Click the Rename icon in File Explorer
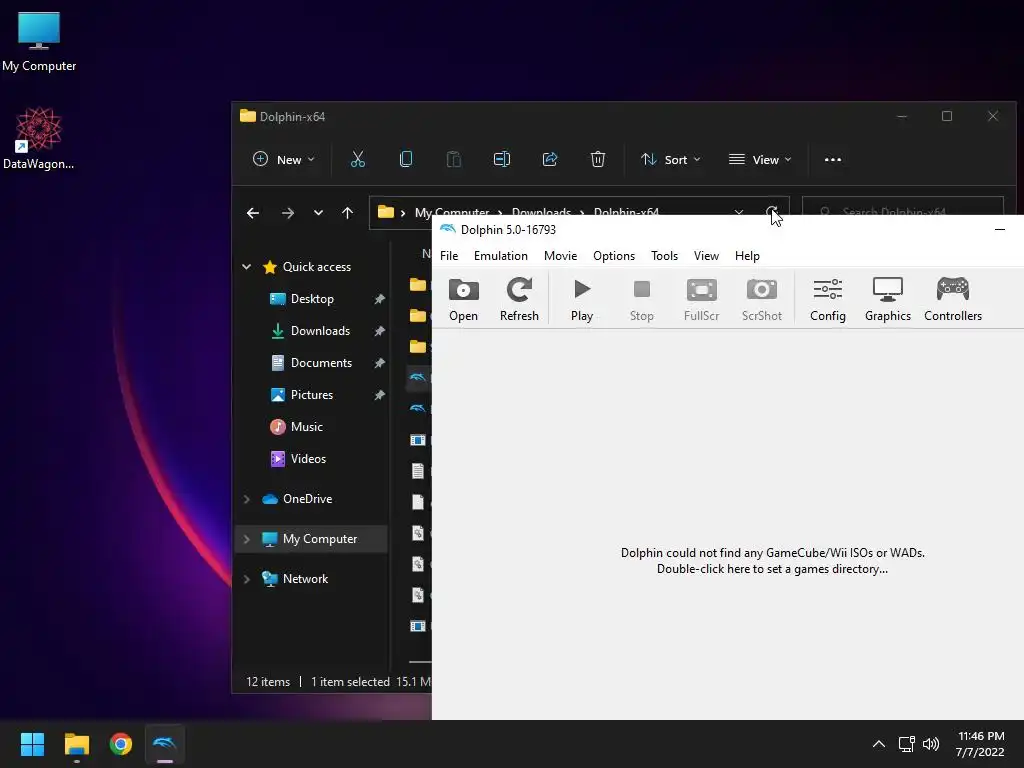1024x768 pixels. pos(502,159)
